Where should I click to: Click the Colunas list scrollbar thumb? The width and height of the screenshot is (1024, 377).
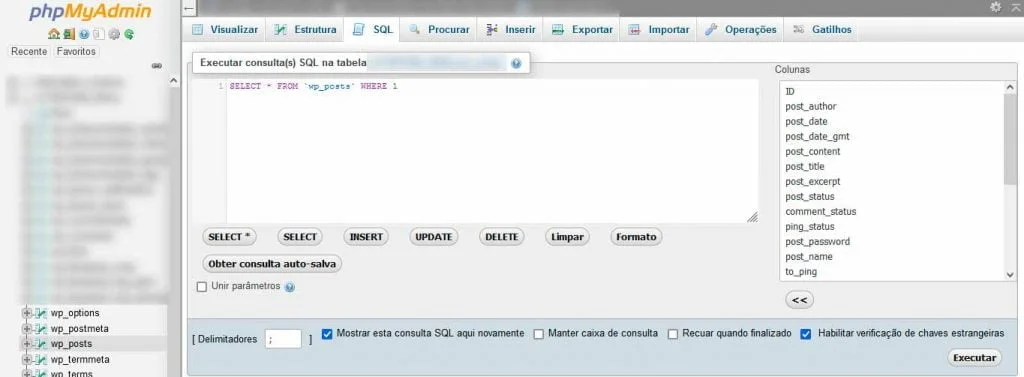pyautogui.click(x=1010, y=139)
